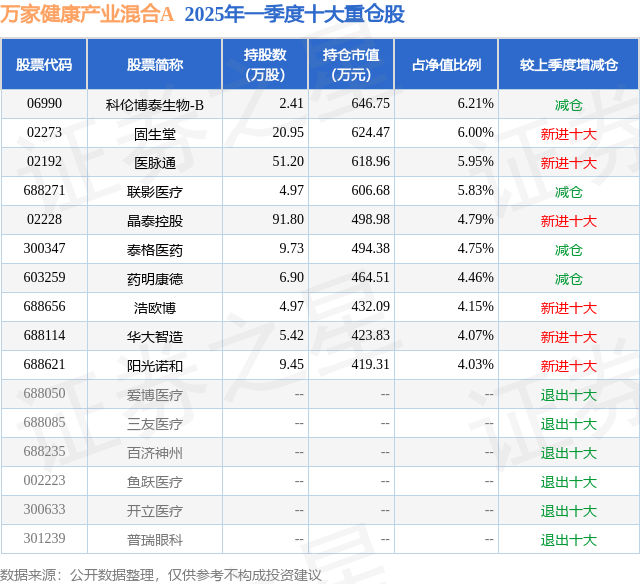
Task: Select stock name 三友医疗
Action: point(155,424)
